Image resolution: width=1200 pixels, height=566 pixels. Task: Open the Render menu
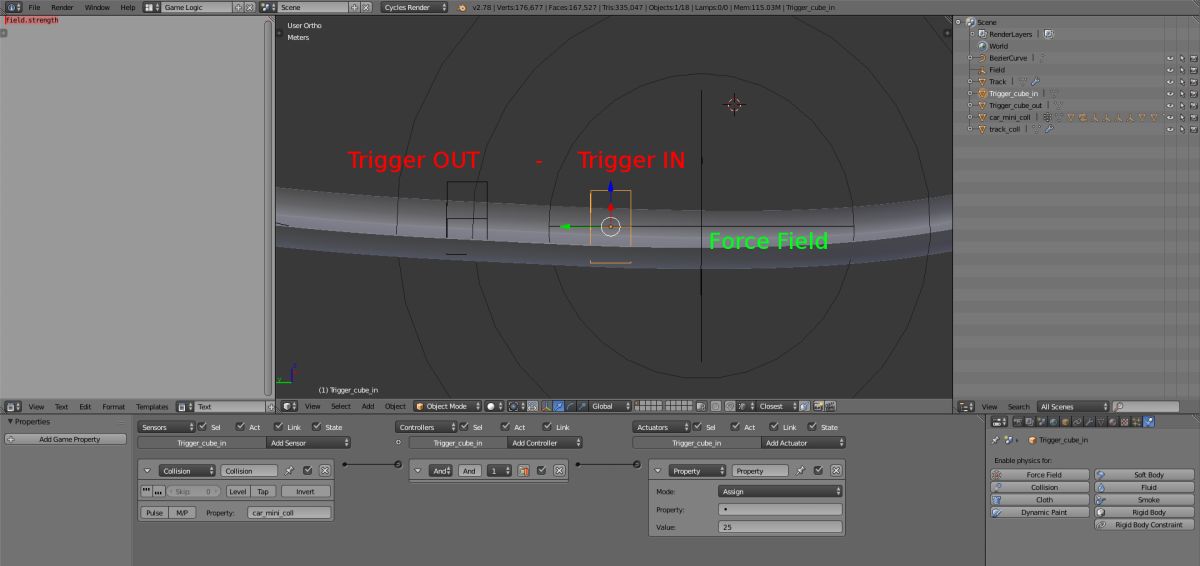(x=62, y=7)
